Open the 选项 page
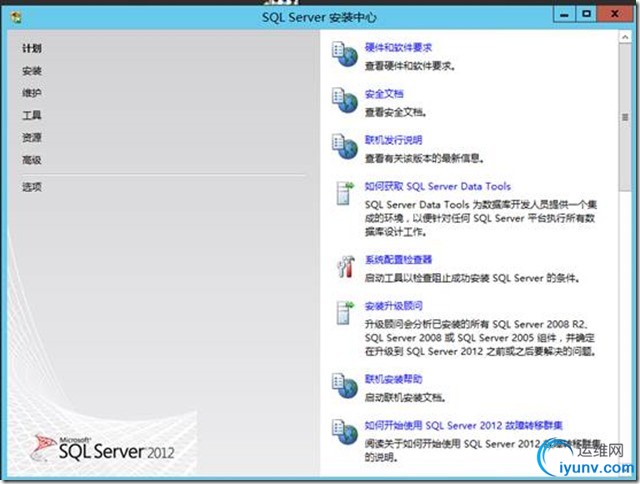 (x=32, y=187)
